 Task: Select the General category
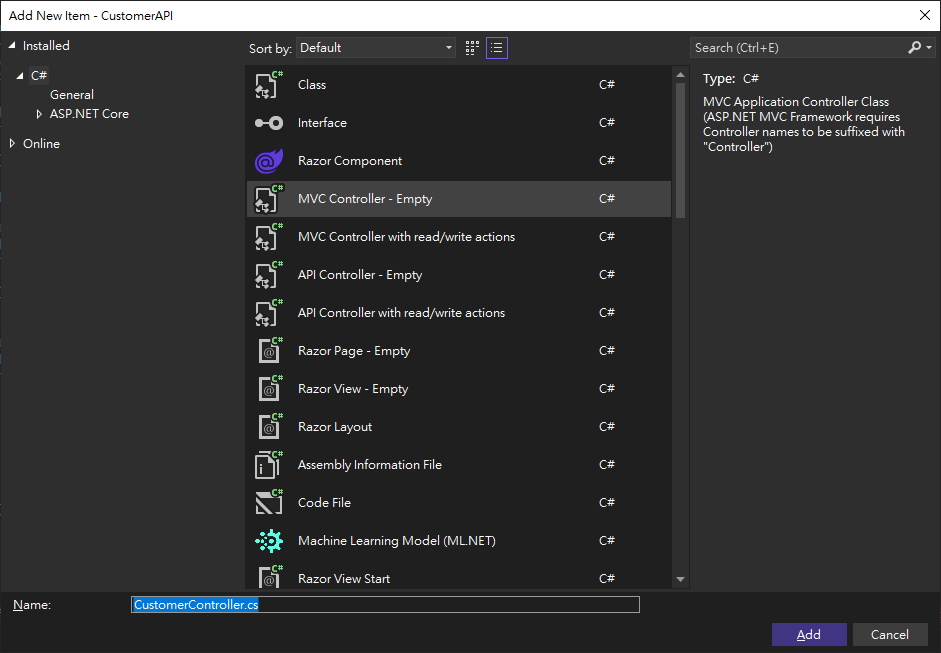(x=72, y=95)
